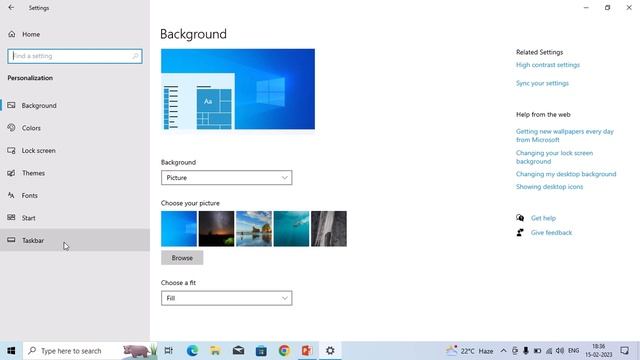
Task: Open Changing your lock screen background link
Action: (x=554, y=157)
